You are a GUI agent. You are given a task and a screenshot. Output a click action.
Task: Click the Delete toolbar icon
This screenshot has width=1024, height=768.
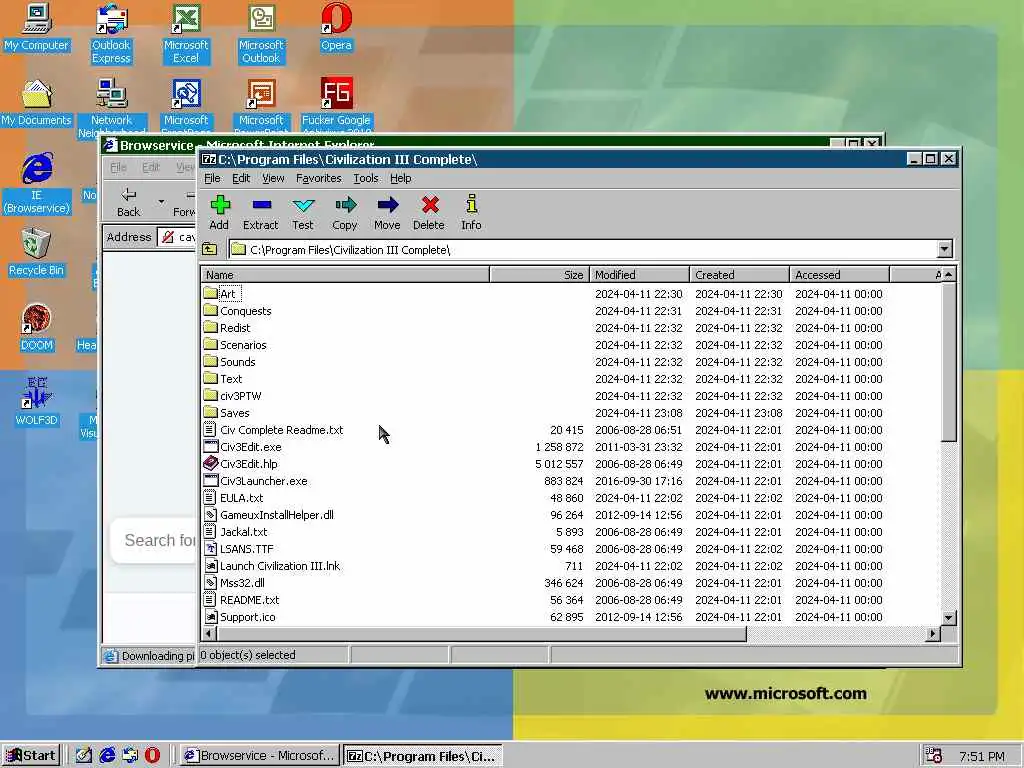click(429, 205)
